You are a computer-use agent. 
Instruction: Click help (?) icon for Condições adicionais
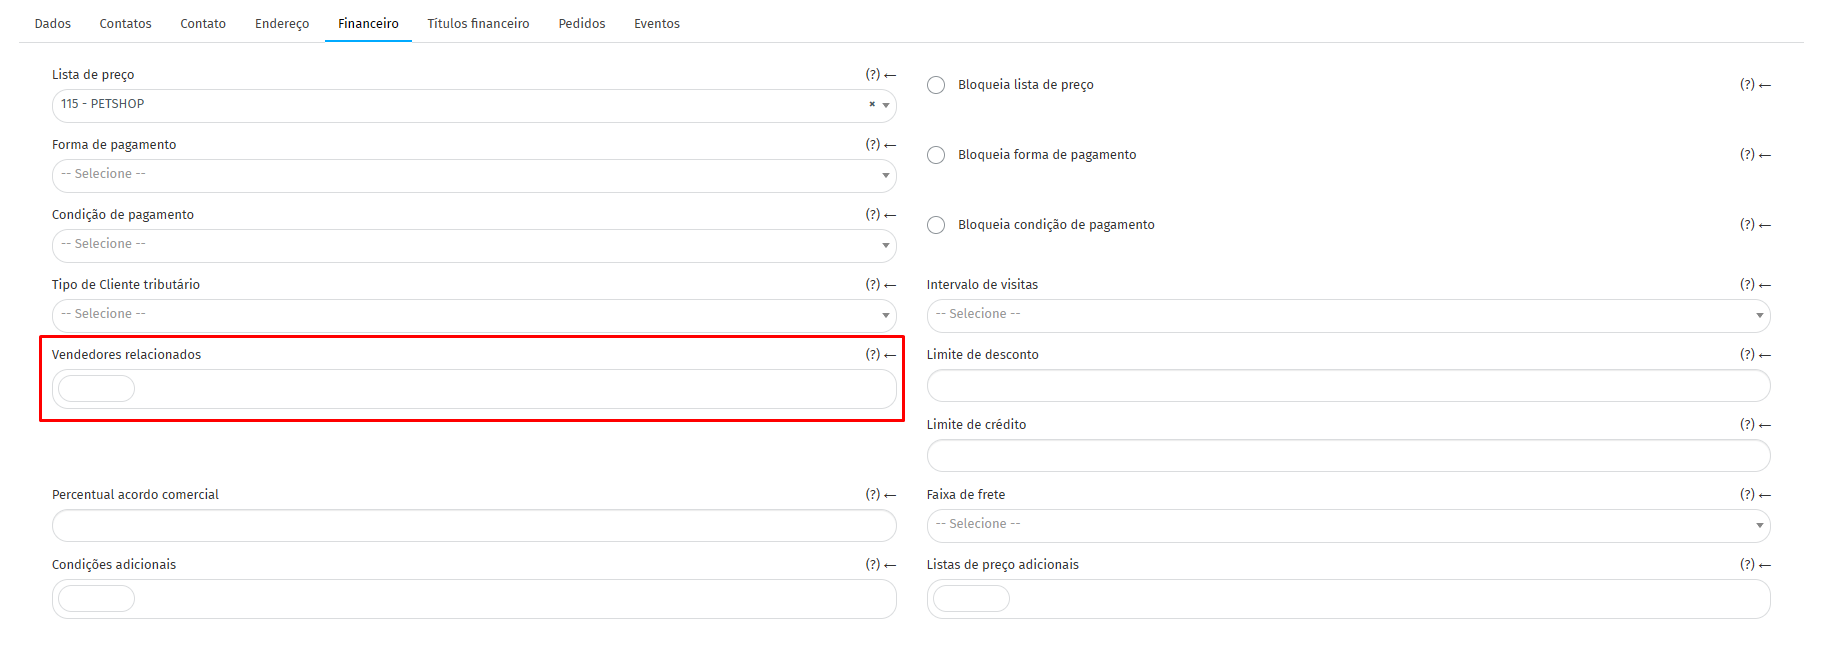point(873,565)
